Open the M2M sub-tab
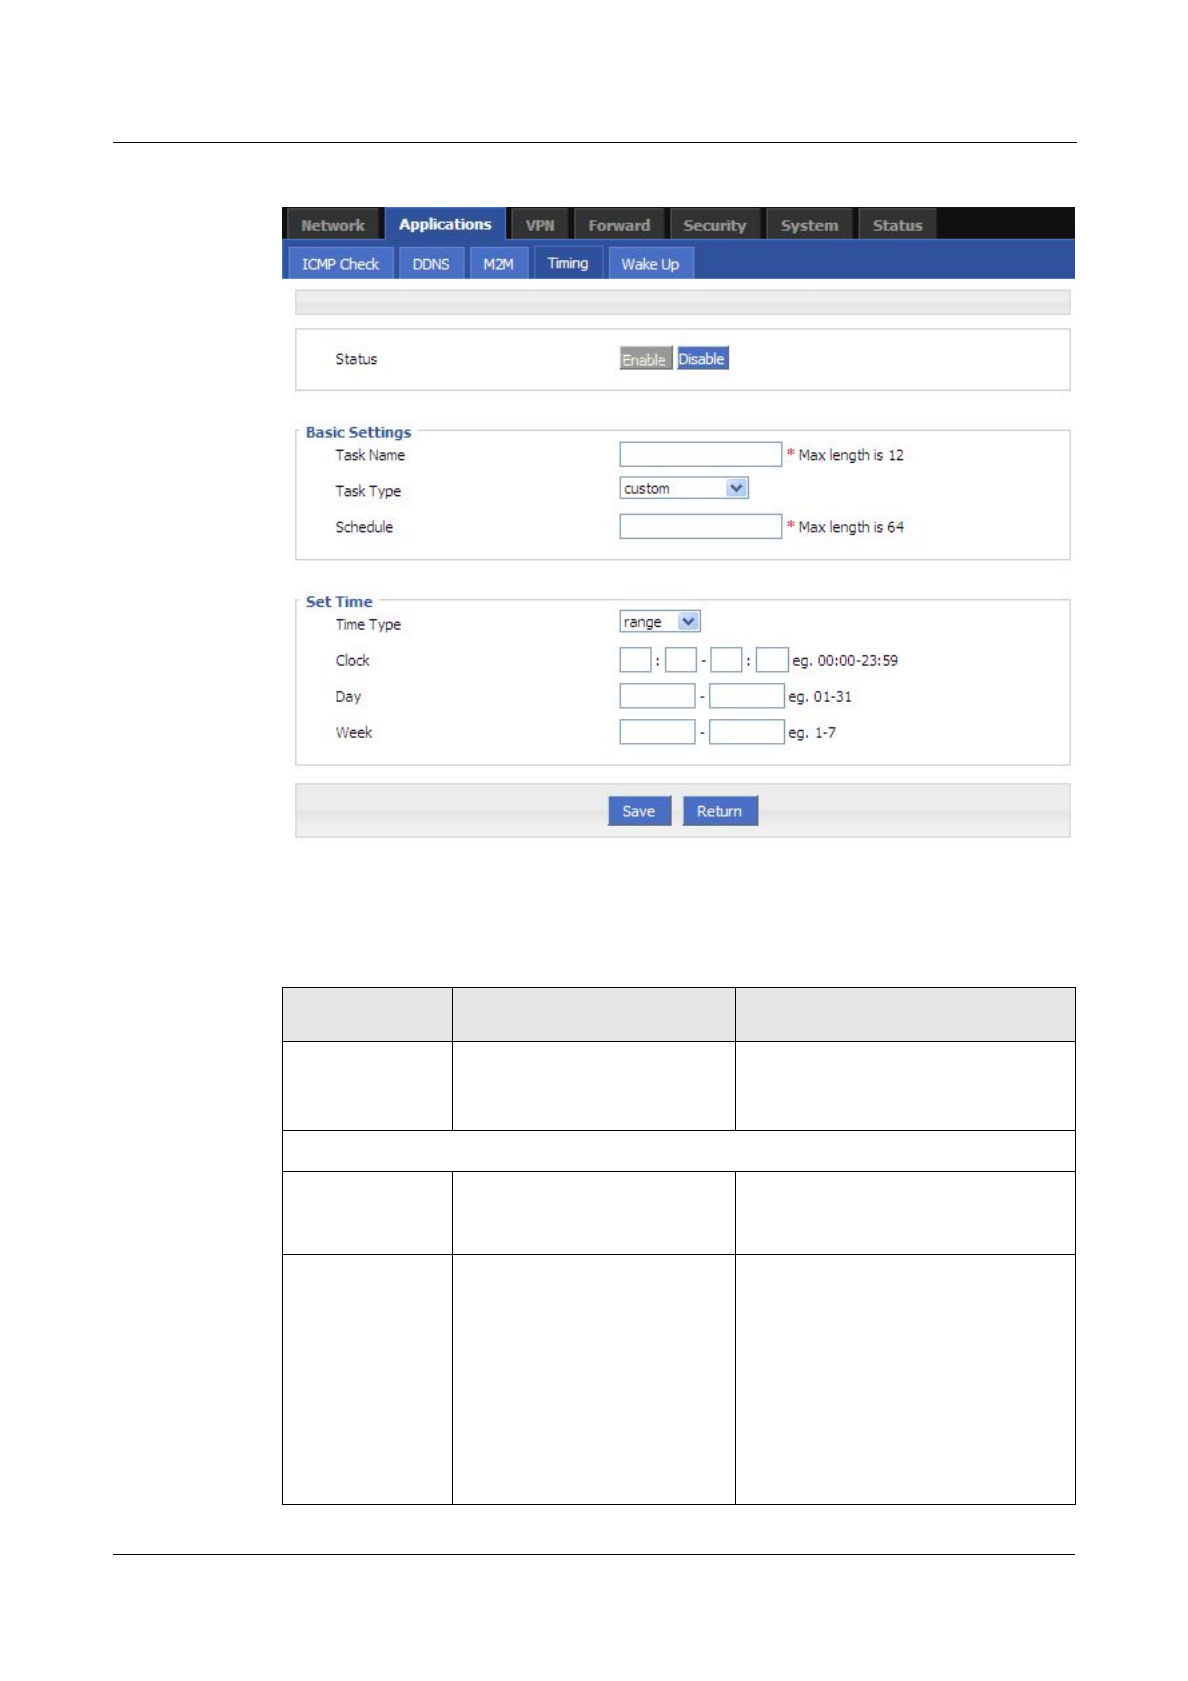Viewport: 1188px width, 1681px height. [498, 264]
